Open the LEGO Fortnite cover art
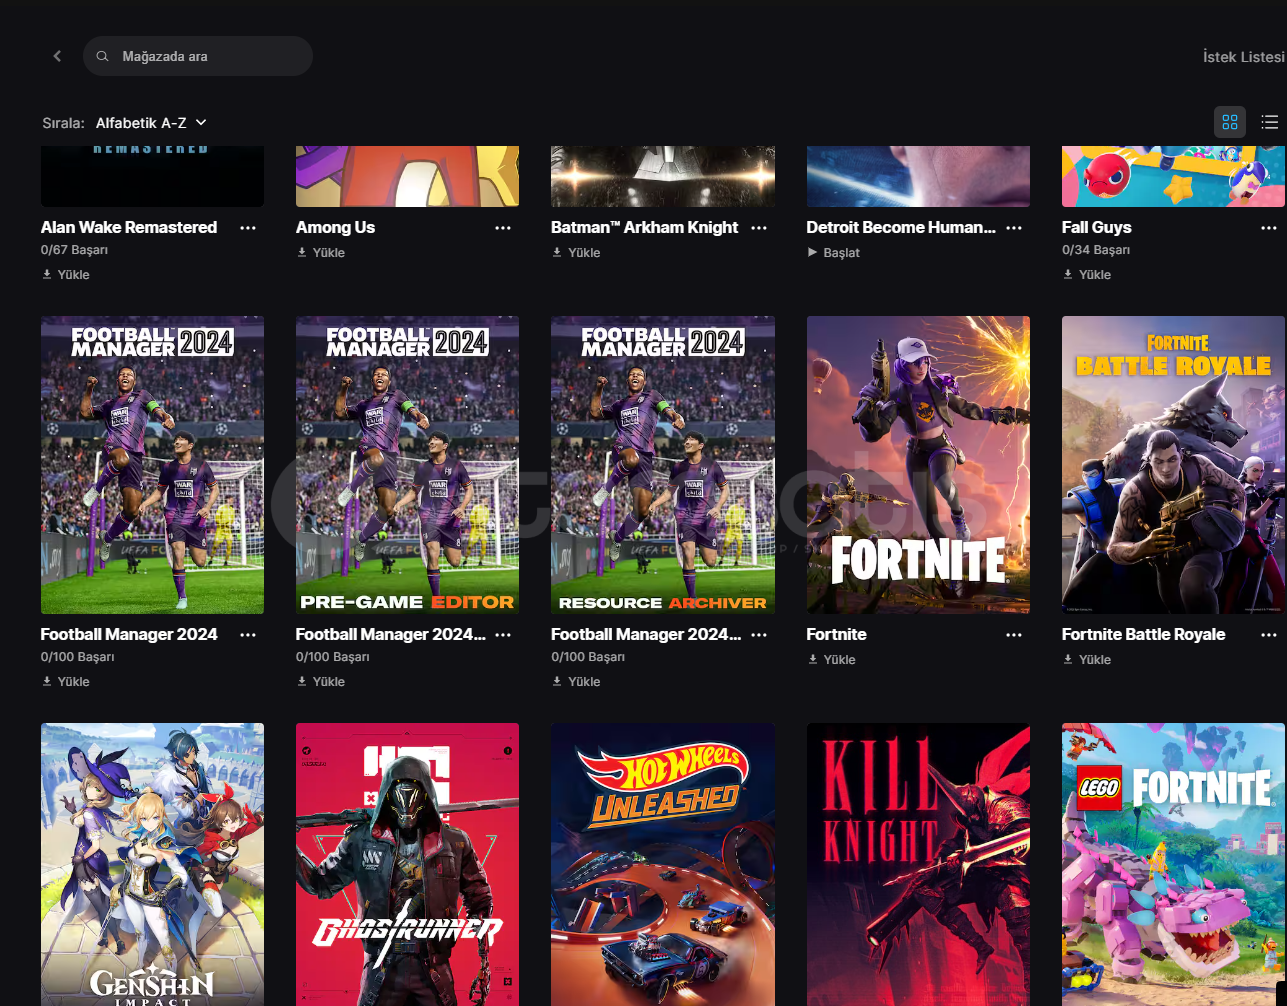Screen dimensions: 1287x1006 1173,864
